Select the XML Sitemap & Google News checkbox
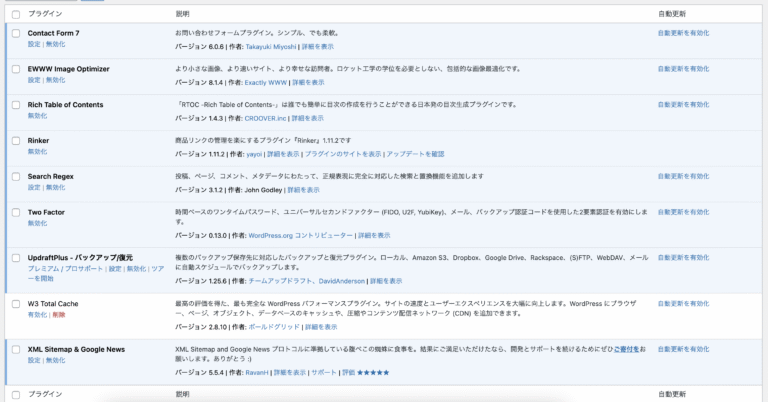The height and width of the screenshot is (402, 768). (16, 349)
